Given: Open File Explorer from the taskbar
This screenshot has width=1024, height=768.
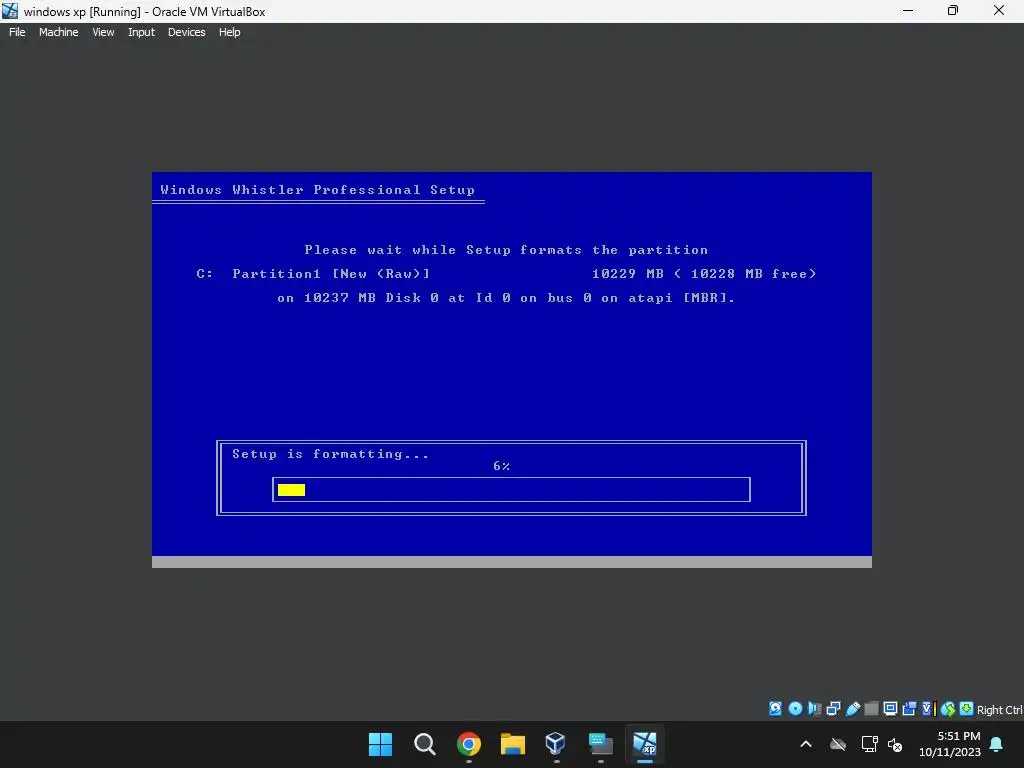Looking at the screenshot, I should click(x=513, y=744).
